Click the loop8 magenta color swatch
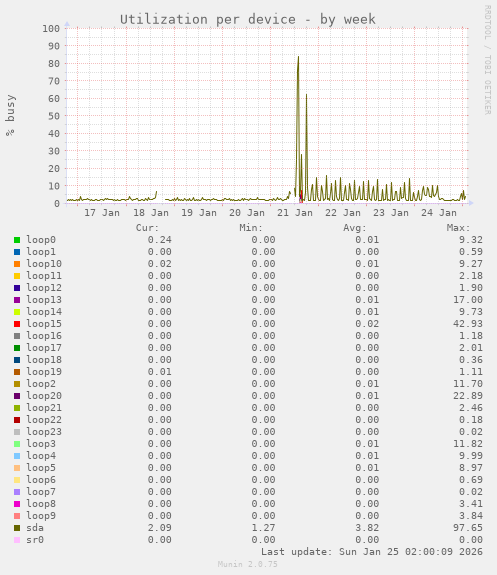The width and height of the screenshot is (497, 575). click(17, 504)
